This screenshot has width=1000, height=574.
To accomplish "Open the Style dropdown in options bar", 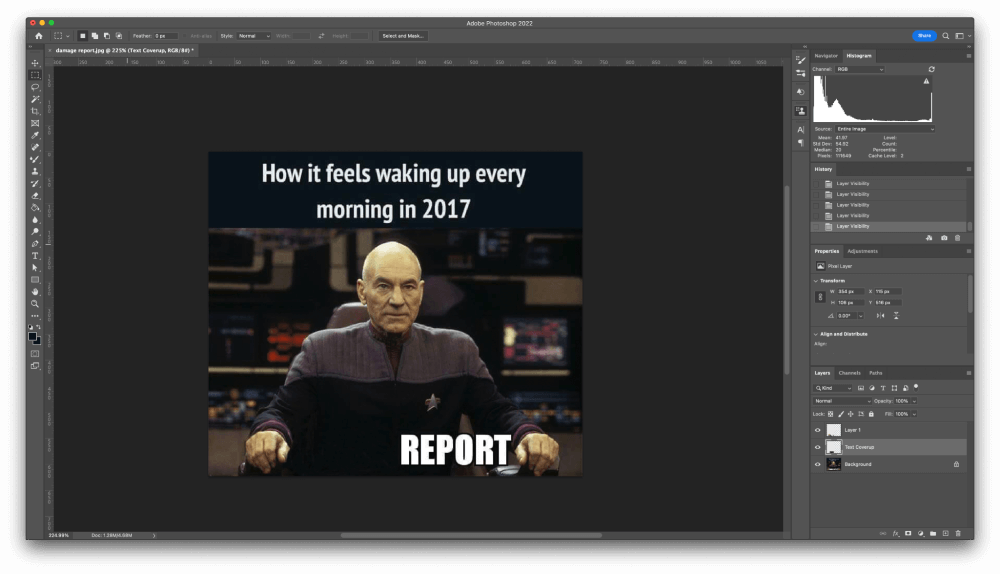I will [x=254, y=35].
